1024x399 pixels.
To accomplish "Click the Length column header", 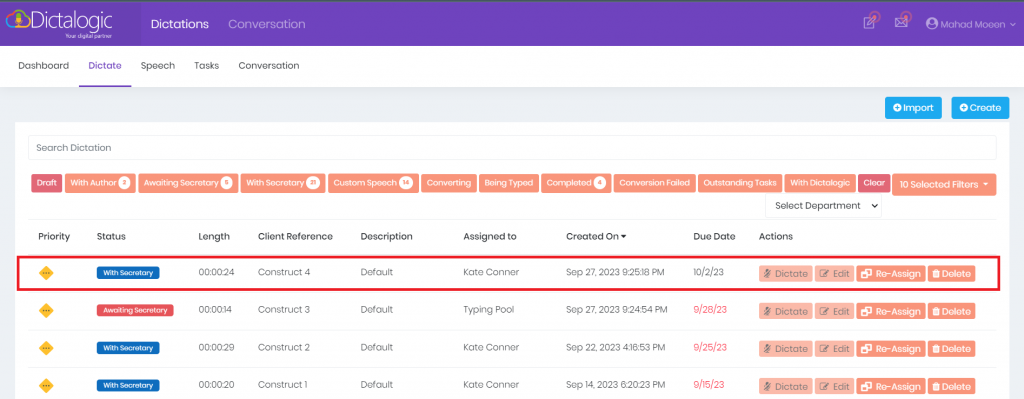I will [x=214, y=236].
